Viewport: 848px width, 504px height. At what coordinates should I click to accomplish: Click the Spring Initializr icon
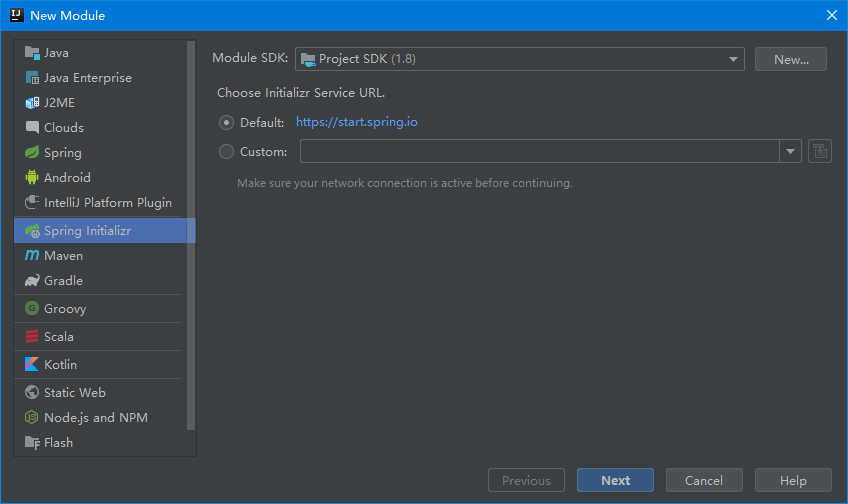coord(32,231)
